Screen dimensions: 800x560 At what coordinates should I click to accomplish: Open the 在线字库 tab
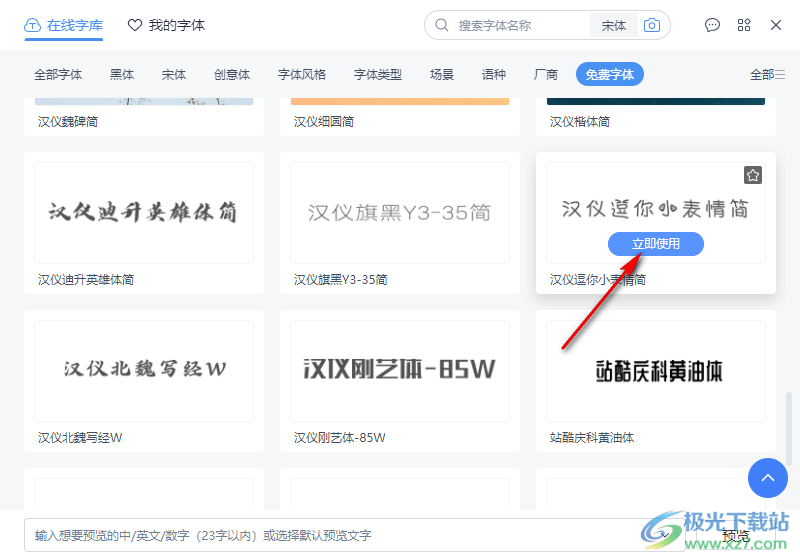point(64,25)
